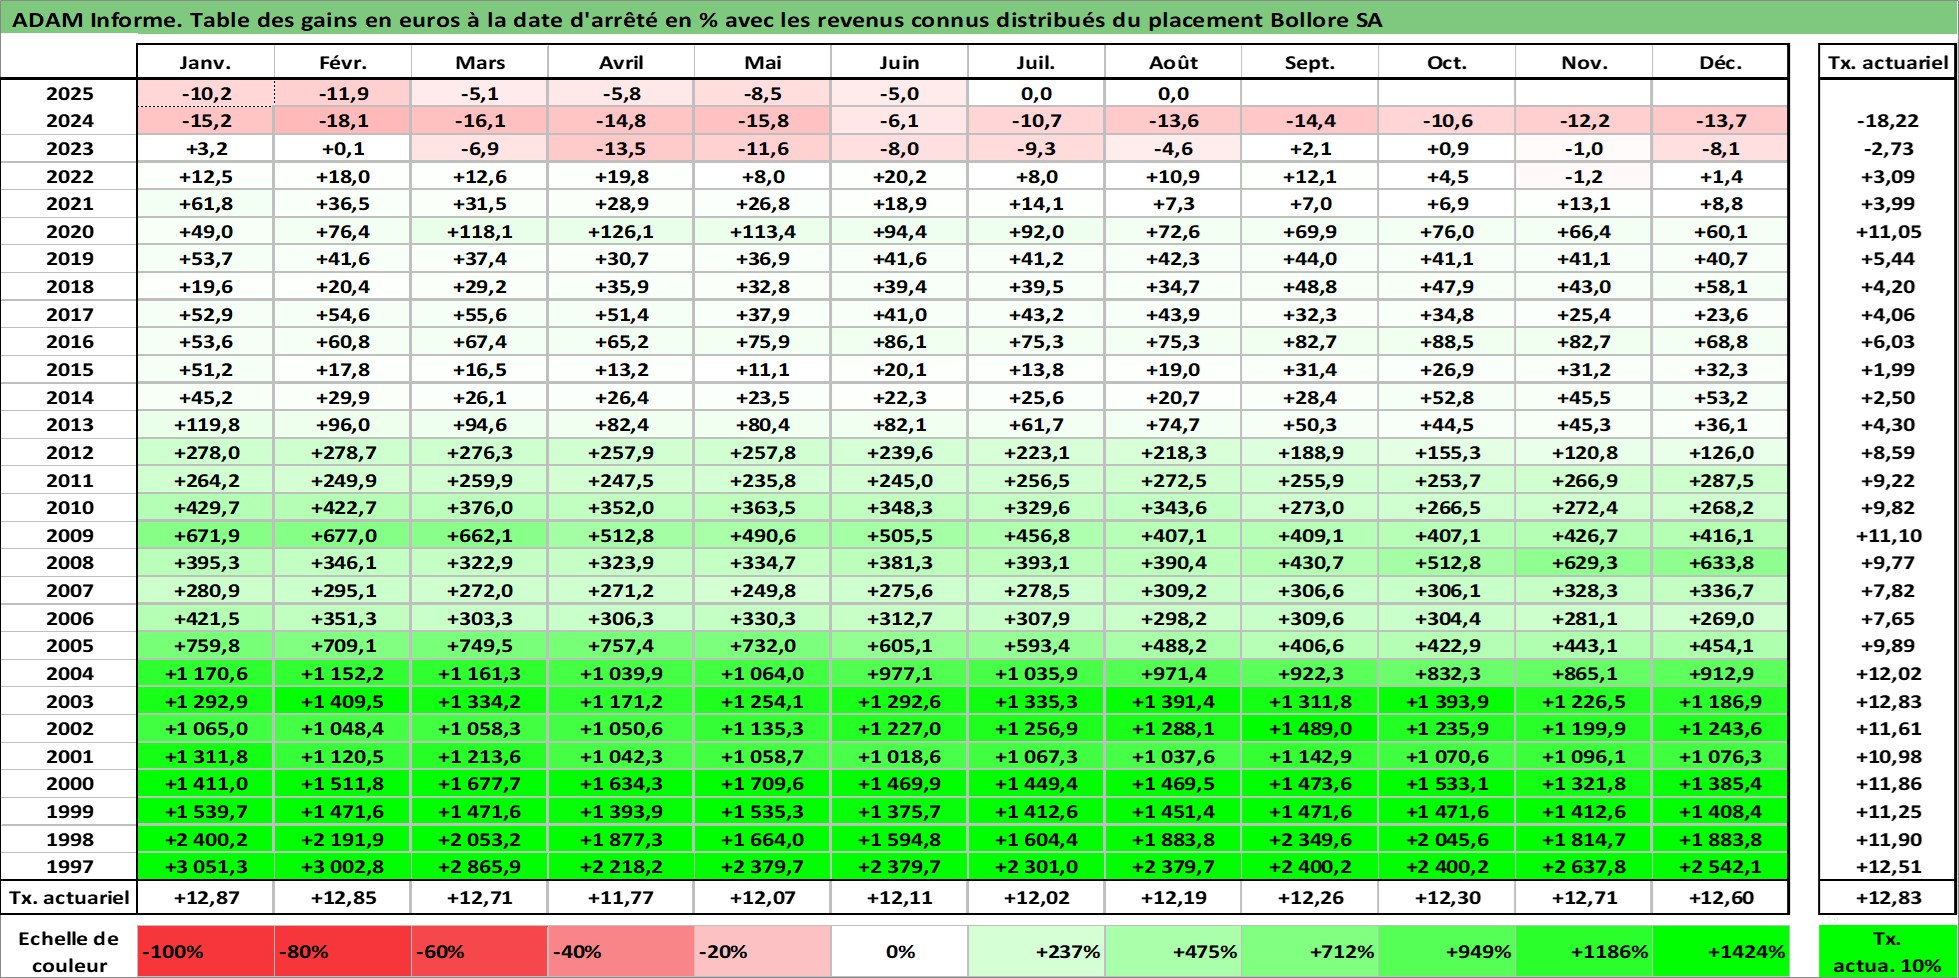
Task: Click cell +1 489,0 for September 2002
Action: click(x=1310, y=729)
